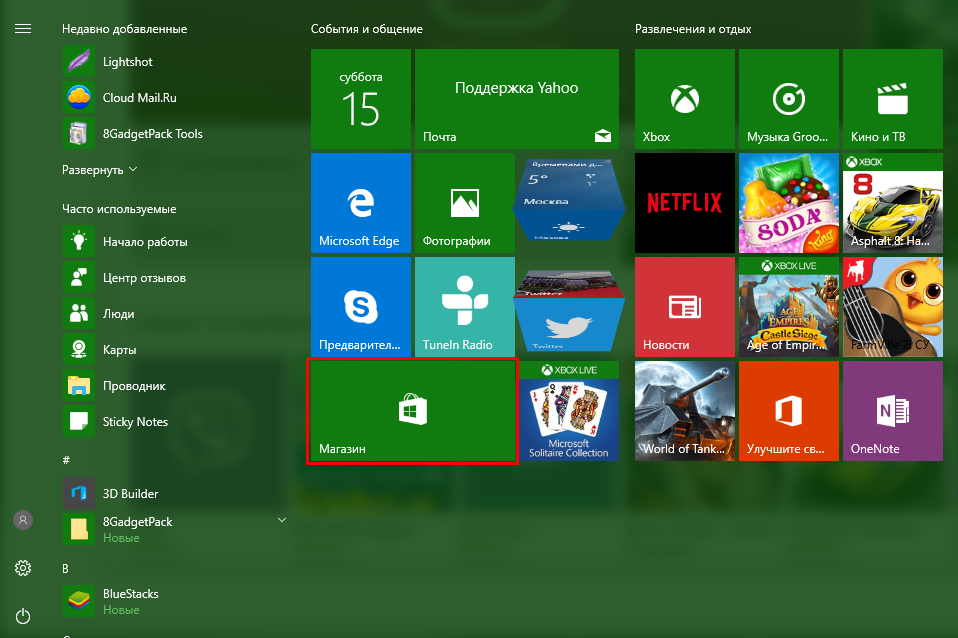Open the TuneIn Radio tile
958x638 pixels.
click(465, 307)
